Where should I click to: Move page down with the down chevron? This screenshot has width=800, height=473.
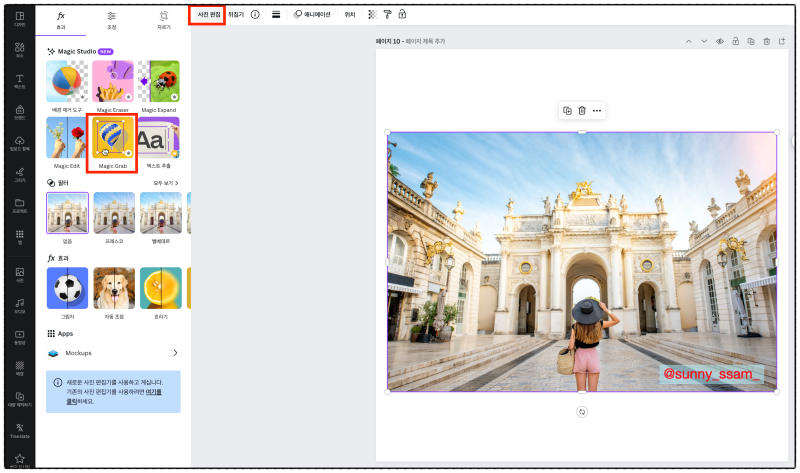(x=704, y=41)
